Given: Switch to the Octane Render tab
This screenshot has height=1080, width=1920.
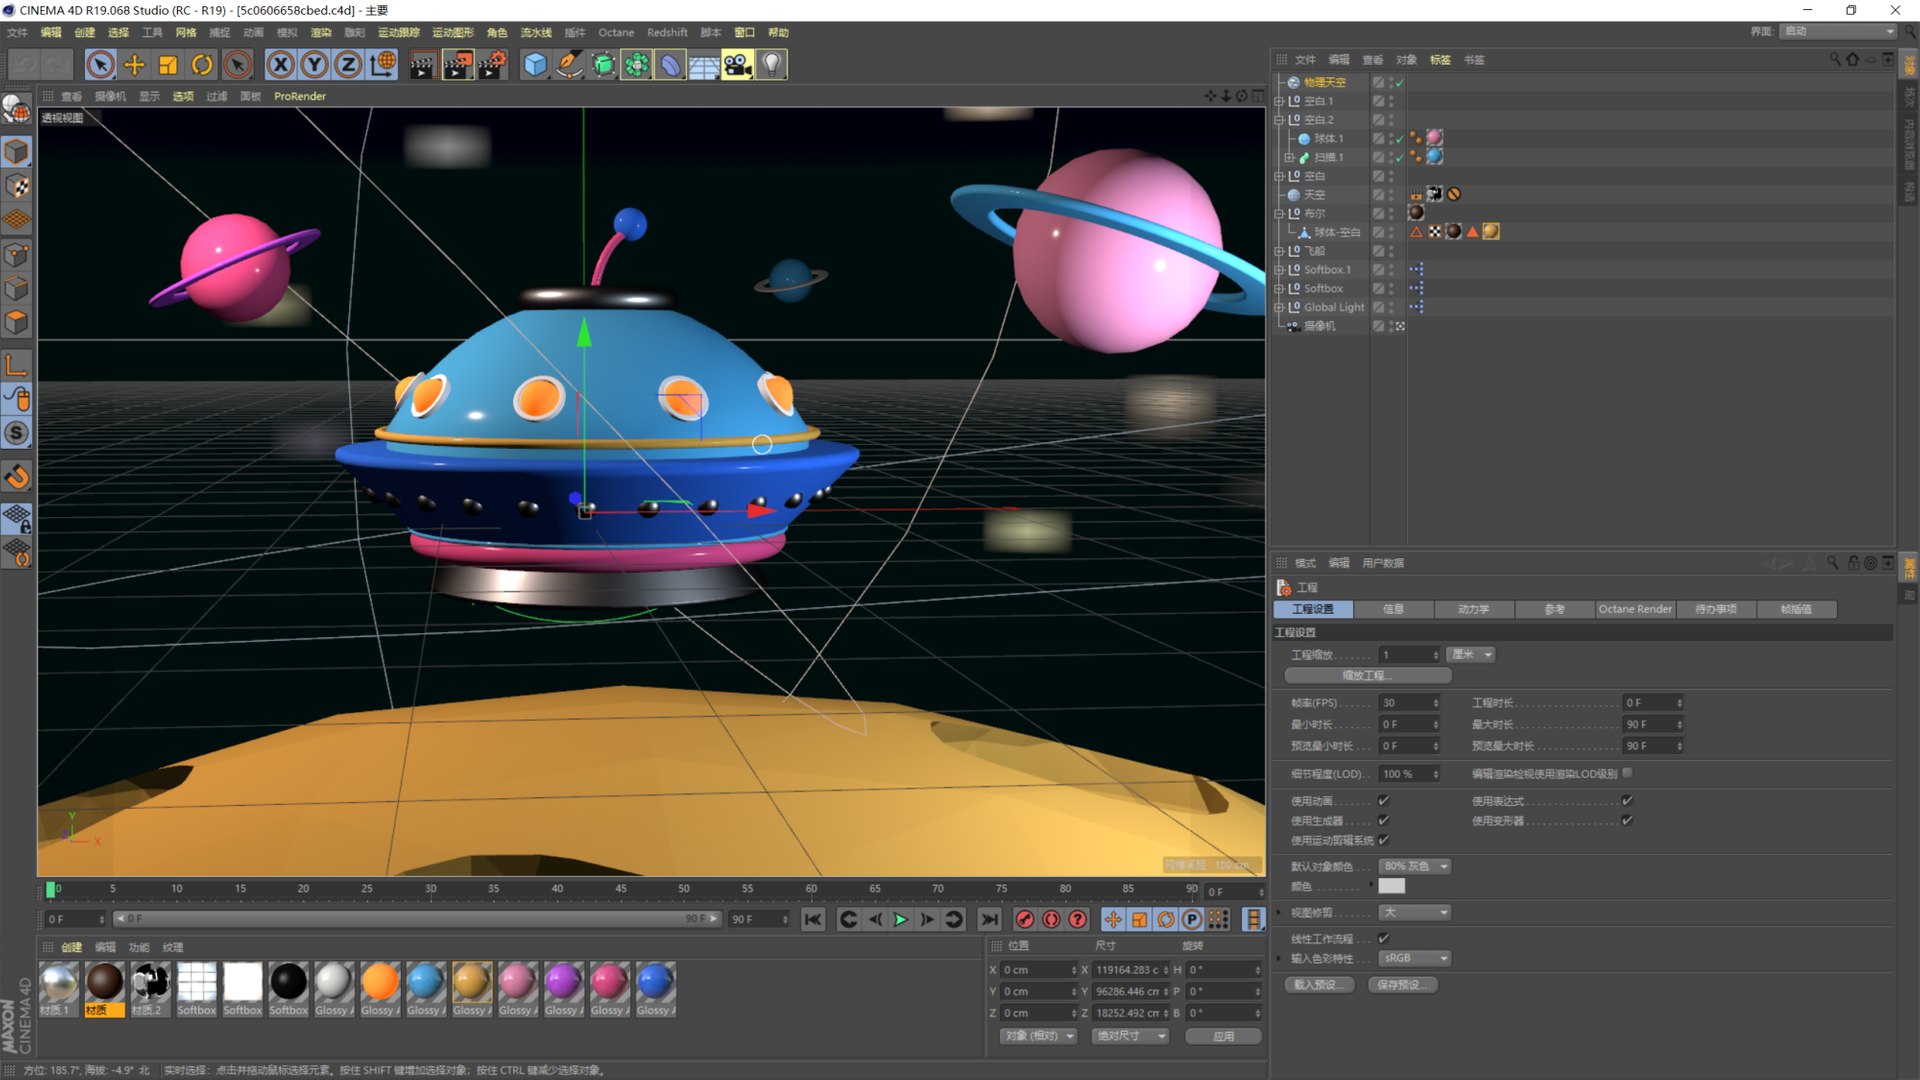Looking at the screenshot, I should click(1634, 609).
